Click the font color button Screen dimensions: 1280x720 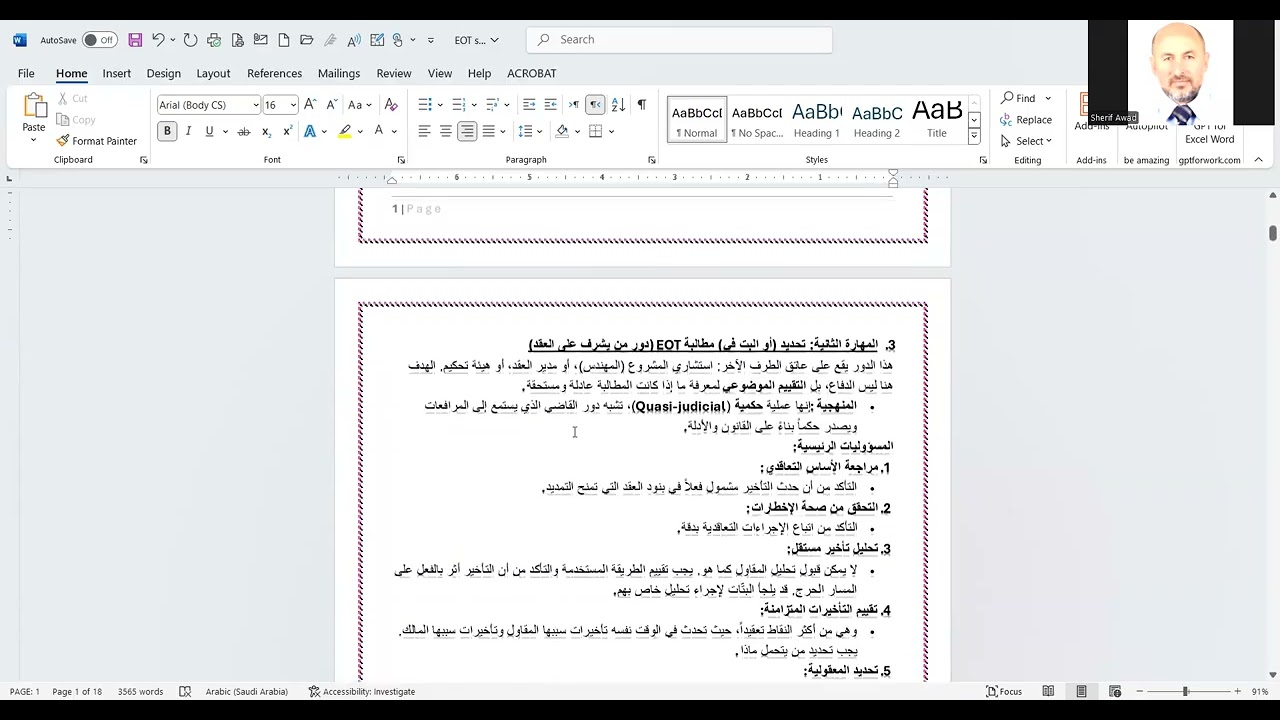click(378, 131)
